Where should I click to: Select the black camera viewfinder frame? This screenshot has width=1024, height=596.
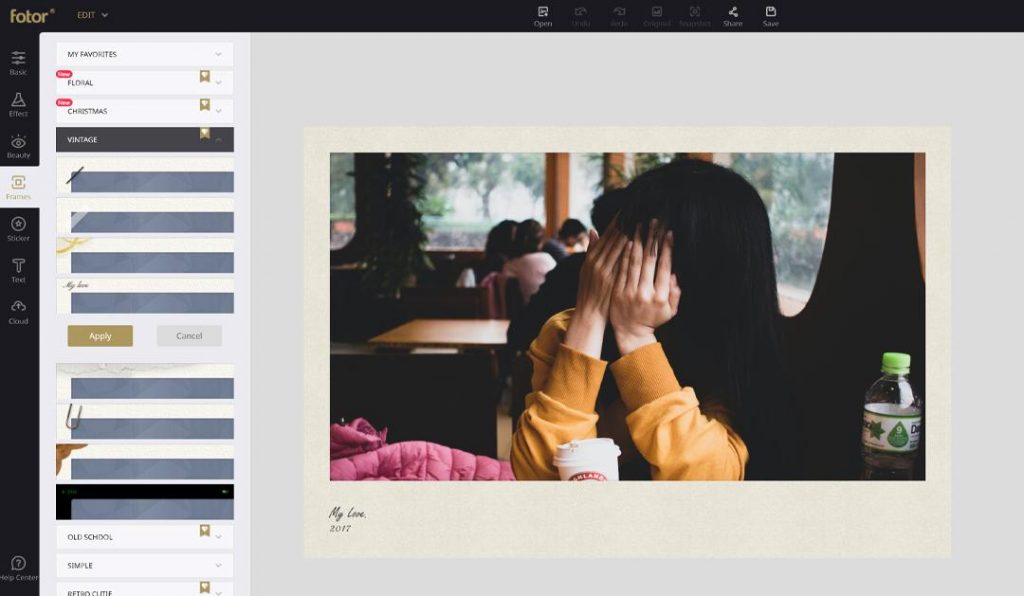point(145,502)
